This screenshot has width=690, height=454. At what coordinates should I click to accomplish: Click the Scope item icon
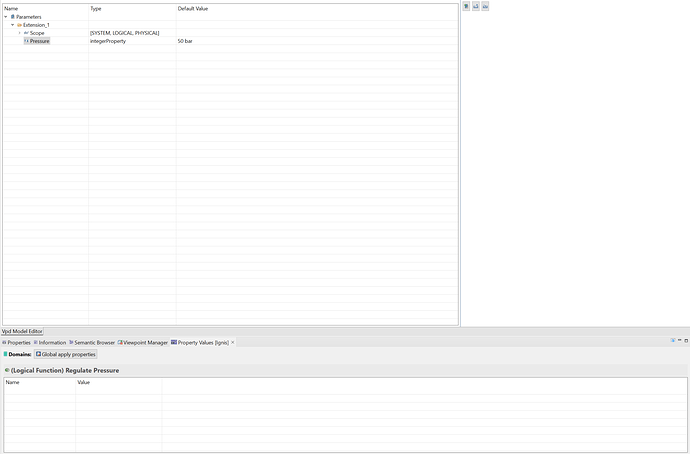coord(26,33)
